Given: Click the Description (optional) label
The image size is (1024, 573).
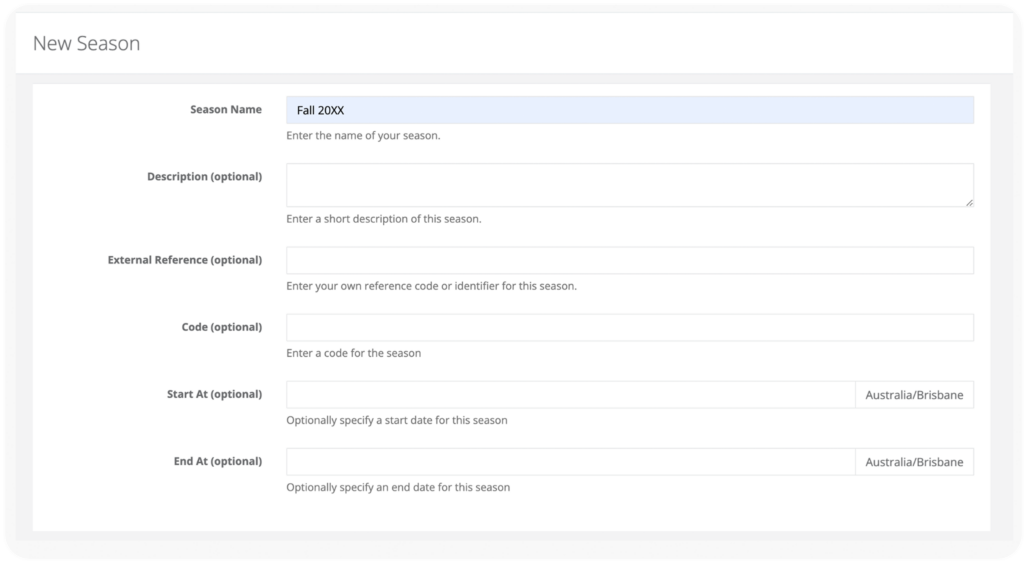Looking at the screenshot, I should pyautogui.click(x=204, y=176).
